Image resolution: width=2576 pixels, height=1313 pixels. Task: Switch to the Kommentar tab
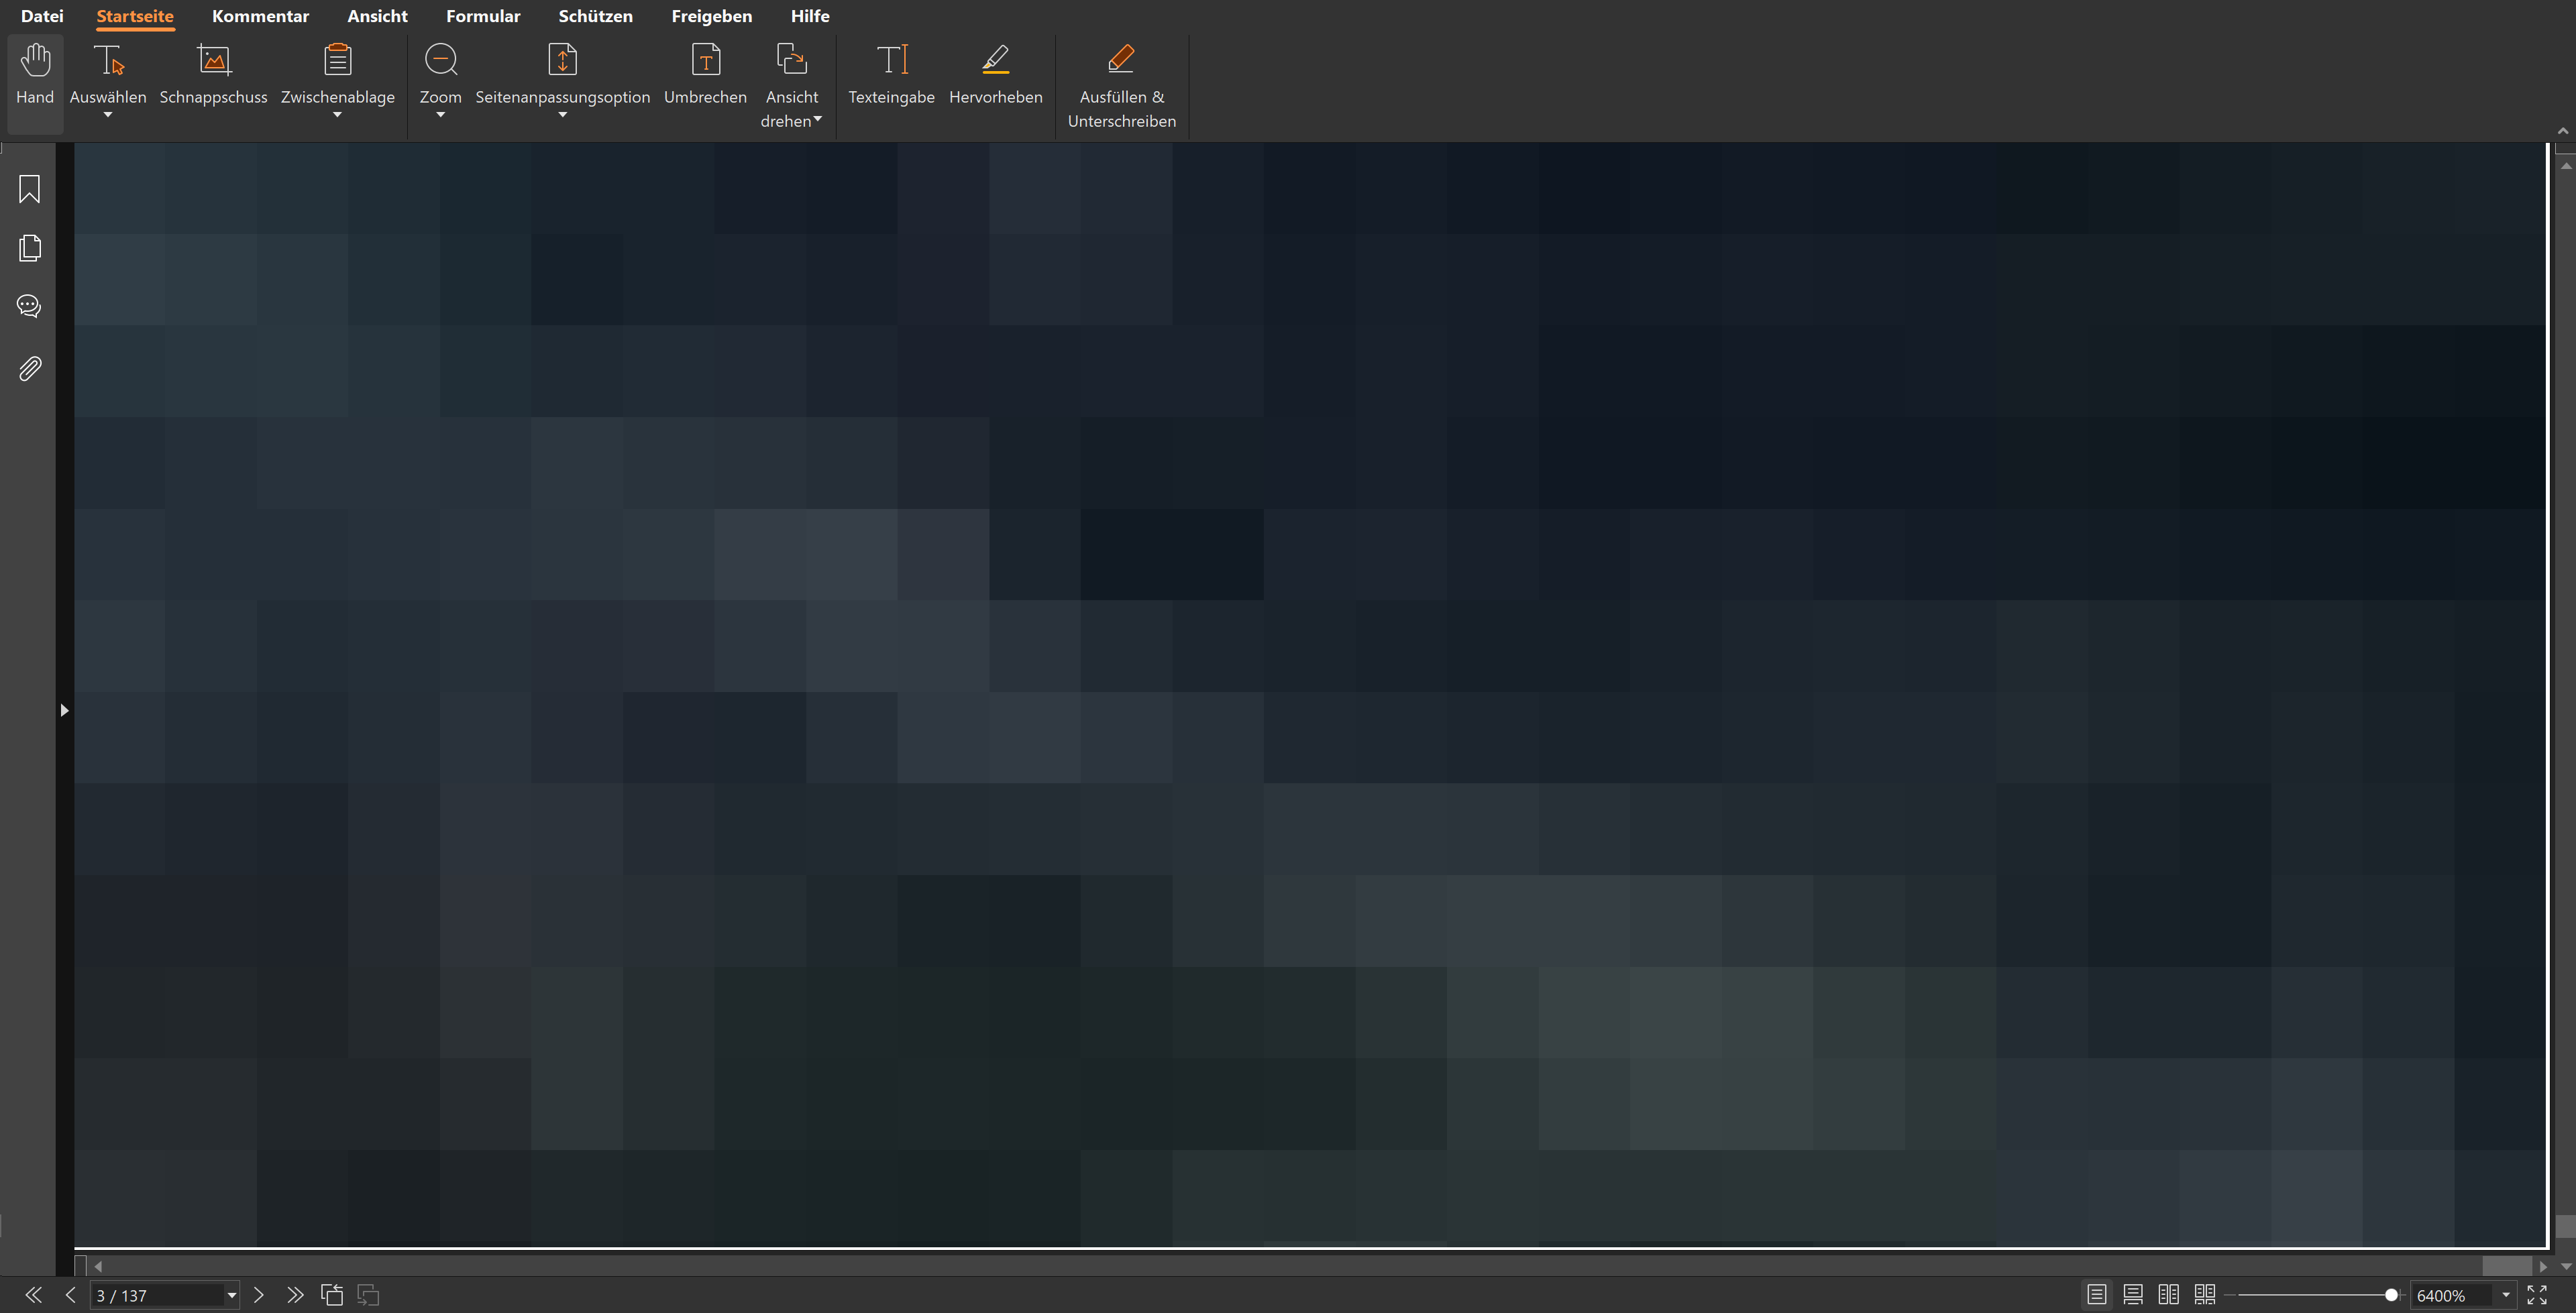261,16
